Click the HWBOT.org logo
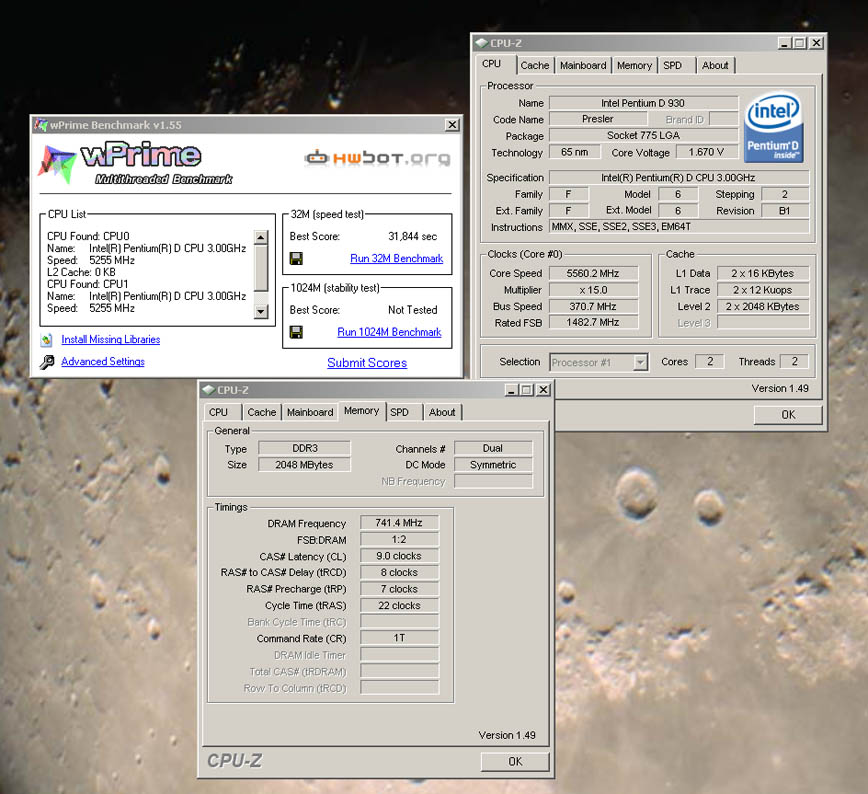868x794 pixels. coord(378,158)
